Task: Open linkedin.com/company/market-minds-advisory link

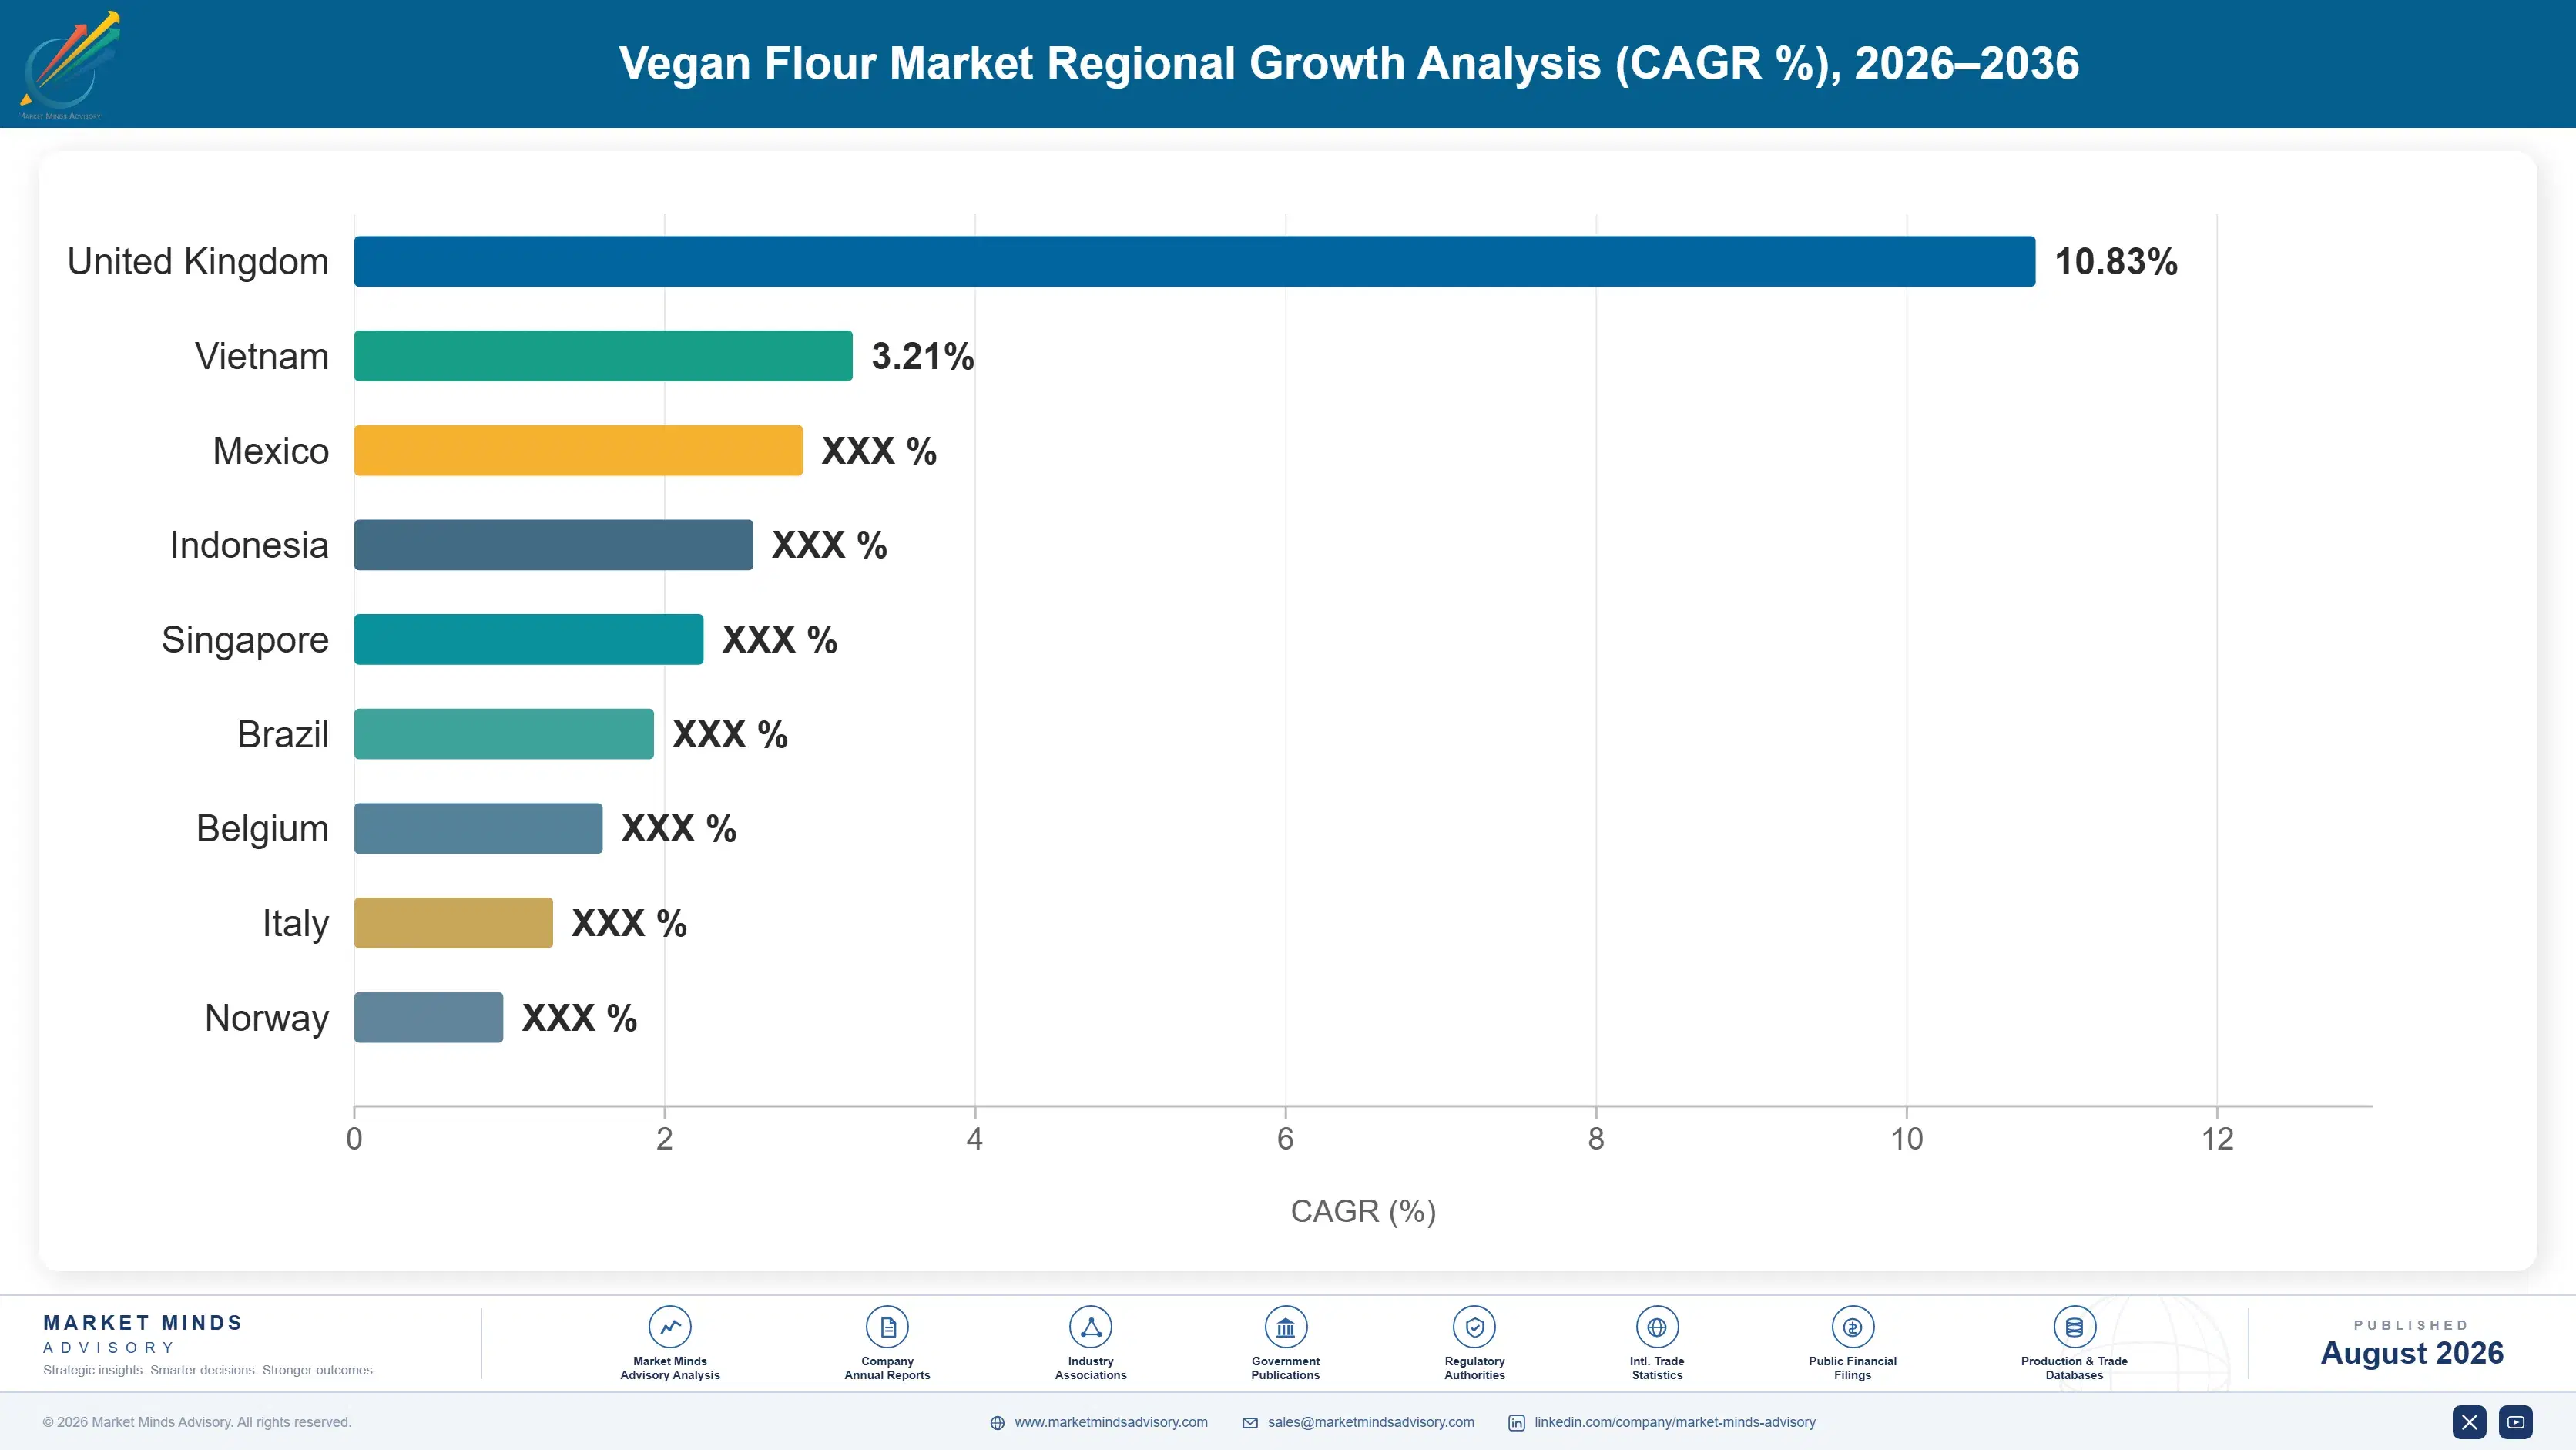Action: (1675, 1422)
